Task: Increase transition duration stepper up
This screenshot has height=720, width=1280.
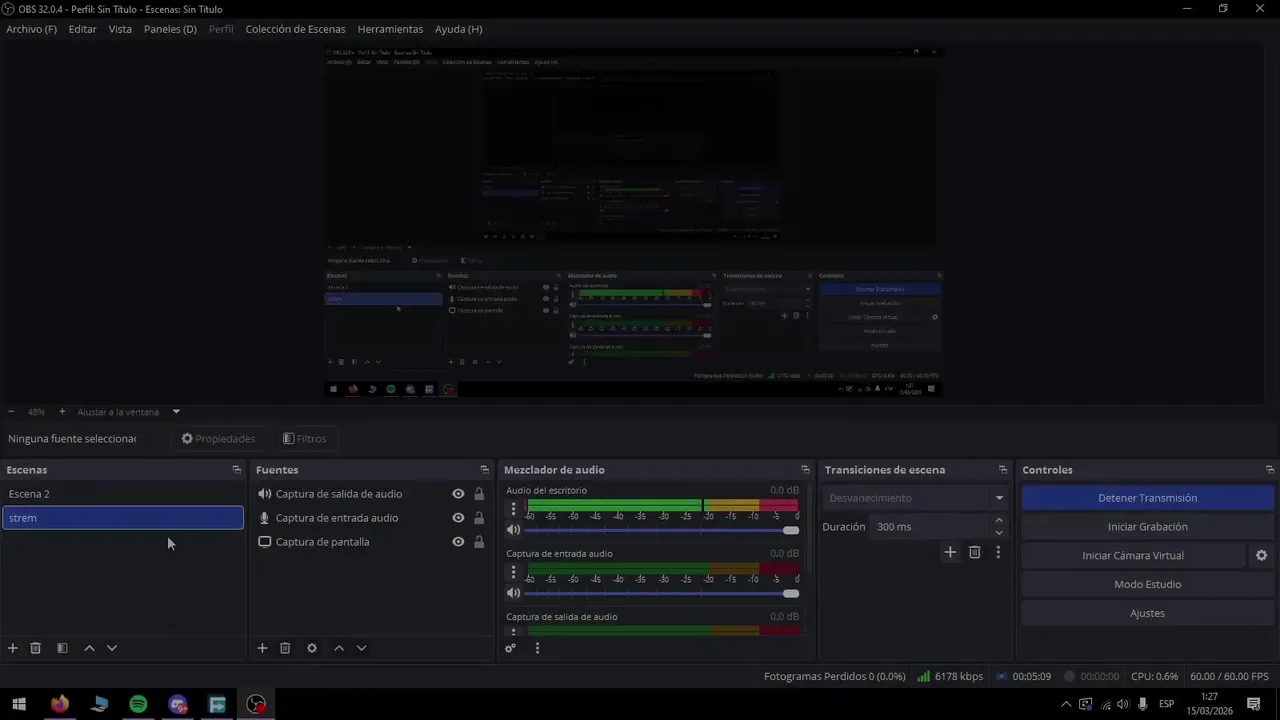Action: pos(999,520)
